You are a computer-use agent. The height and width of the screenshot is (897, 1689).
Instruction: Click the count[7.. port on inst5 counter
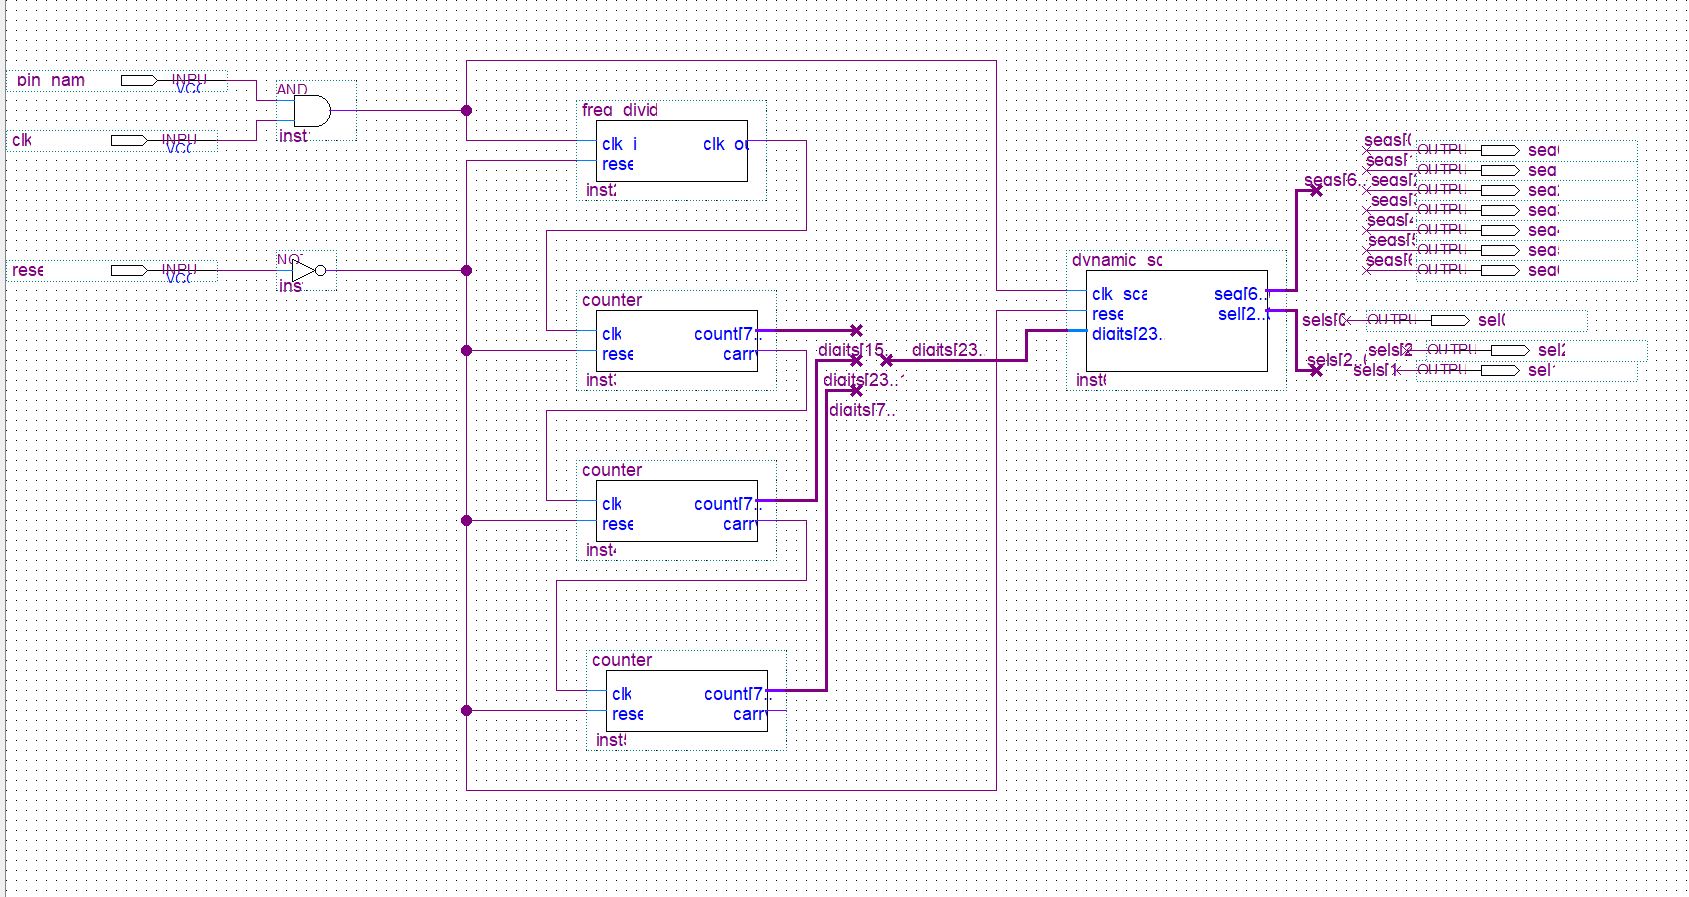(737, 694)
